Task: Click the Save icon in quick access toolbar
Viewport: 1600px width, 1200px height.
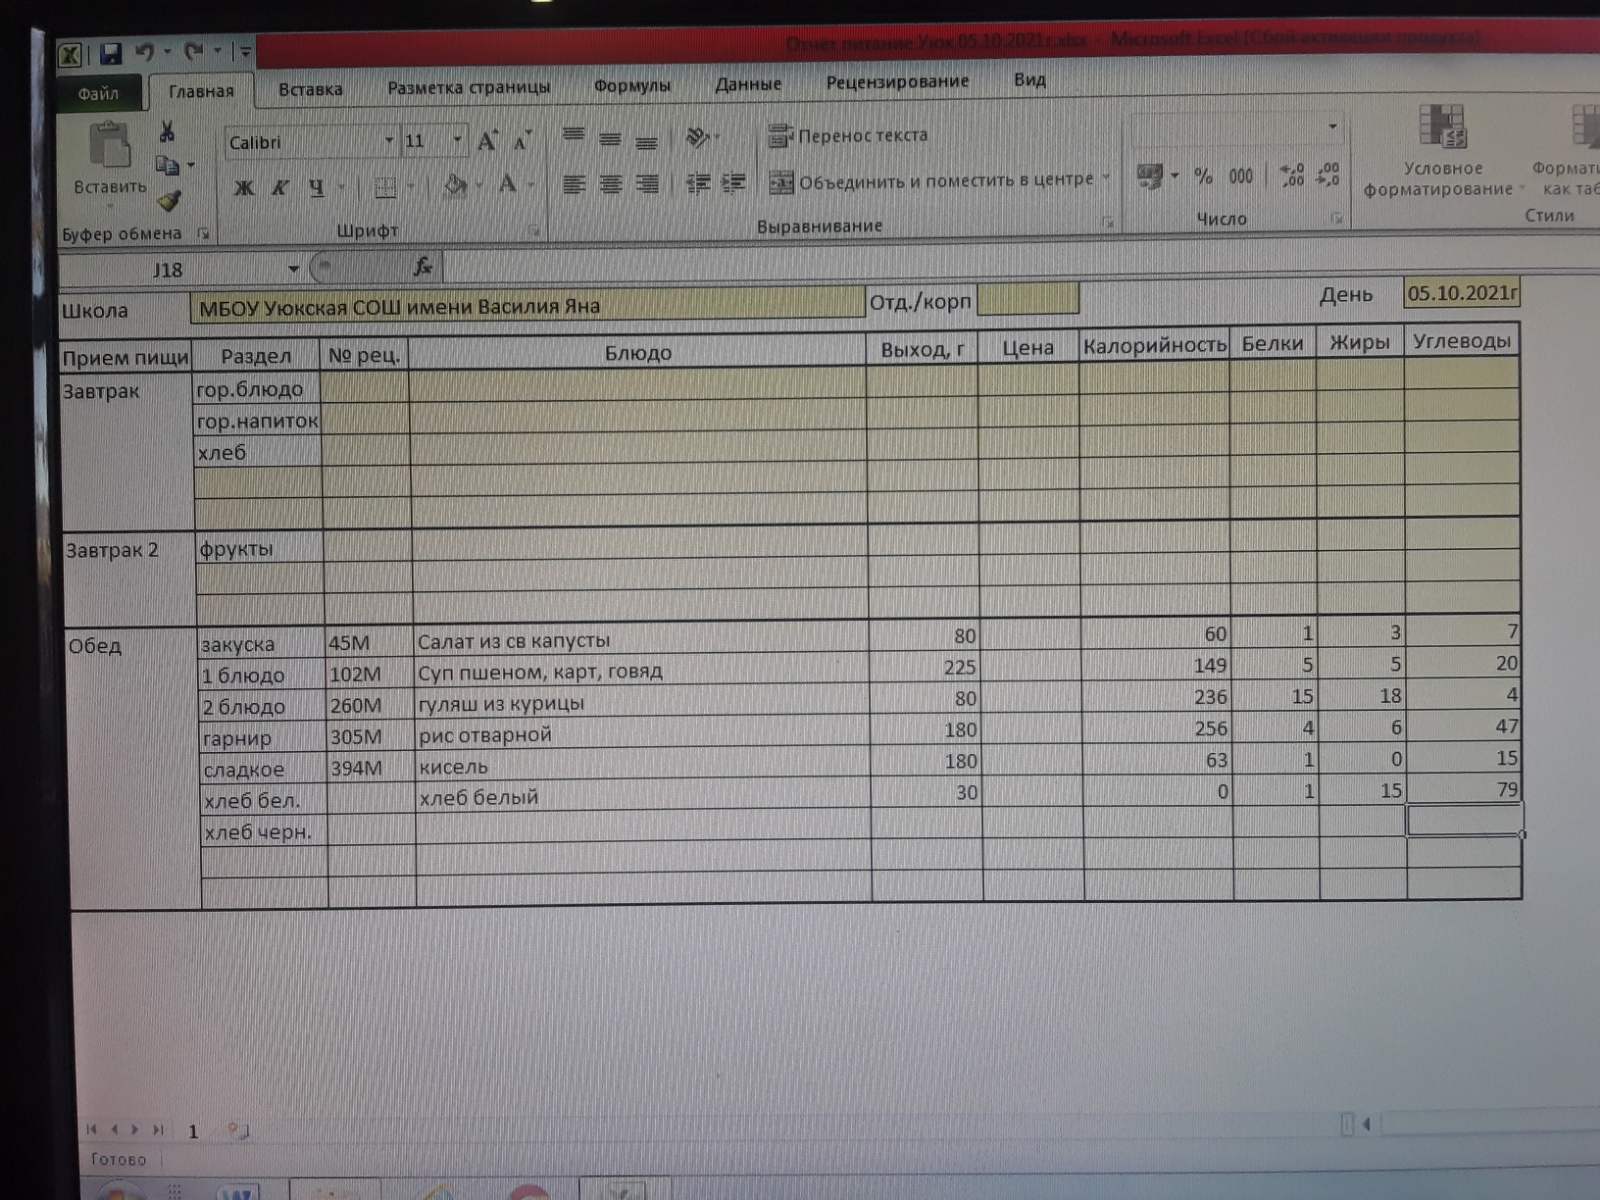Action: pyautogui.click(x=111, y=52)
